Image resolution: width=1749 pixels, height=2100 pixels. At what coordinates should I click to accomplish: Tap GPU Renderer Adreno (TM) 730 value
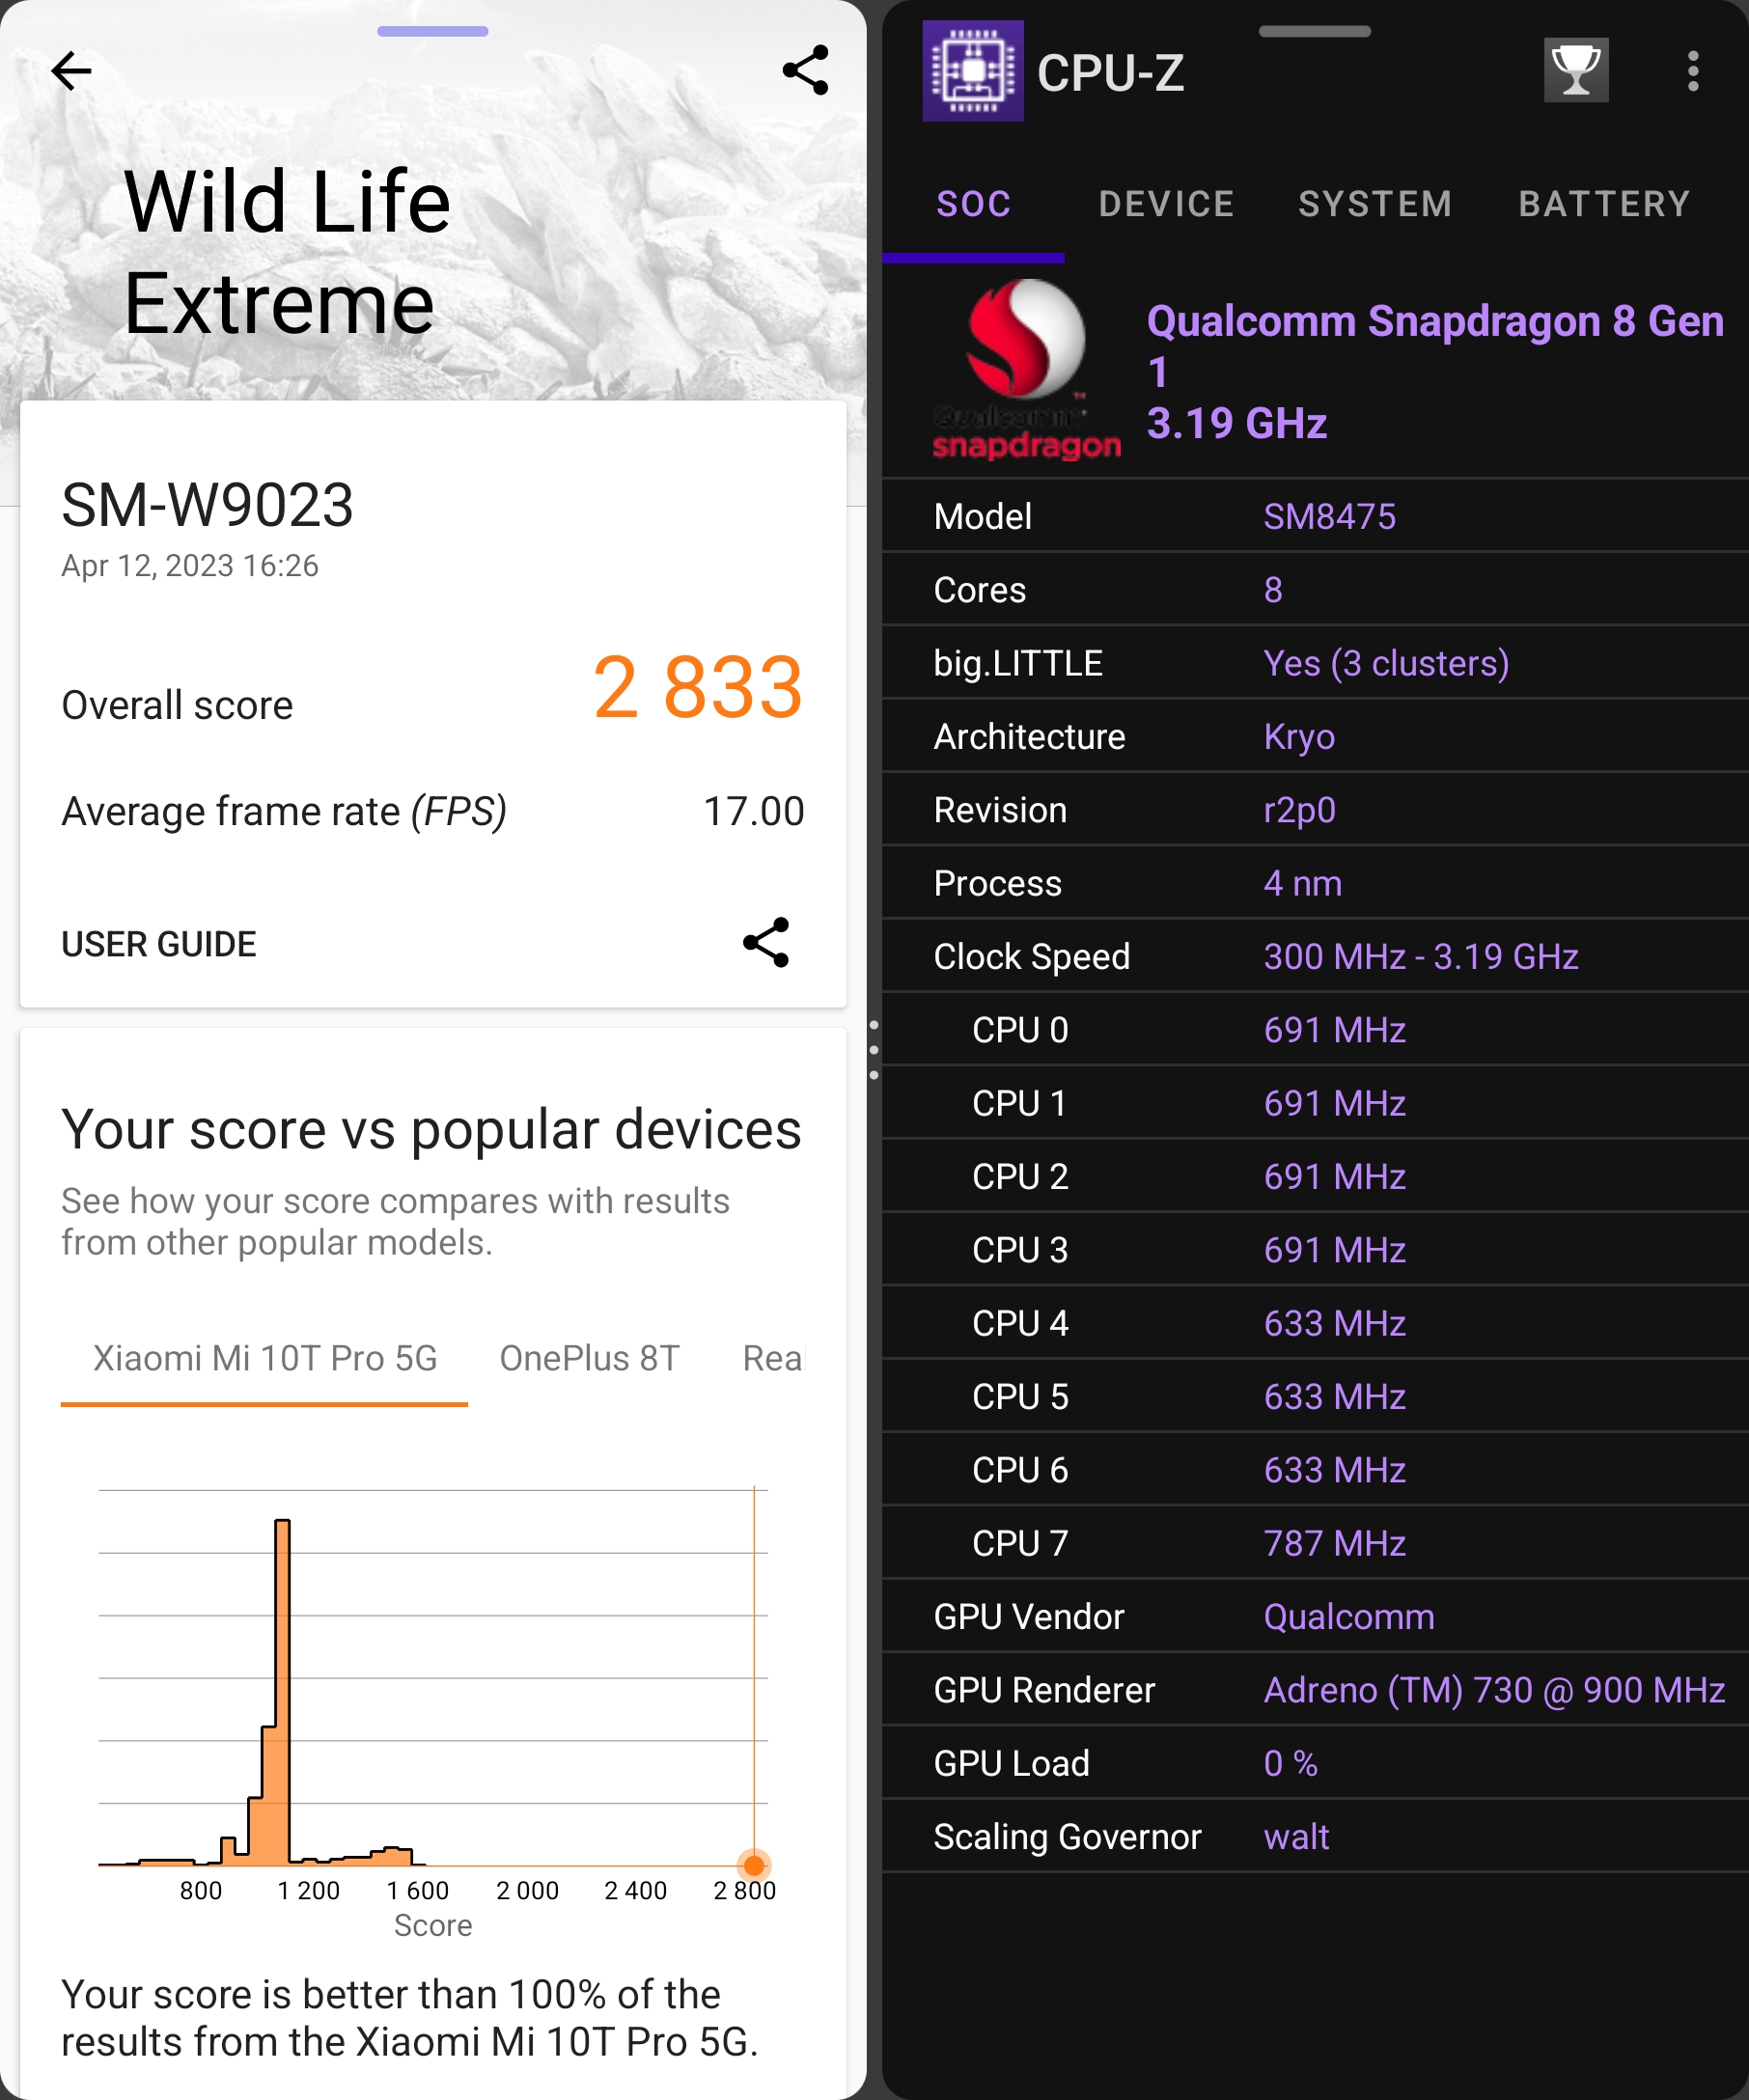(x=1494, y=1690)
